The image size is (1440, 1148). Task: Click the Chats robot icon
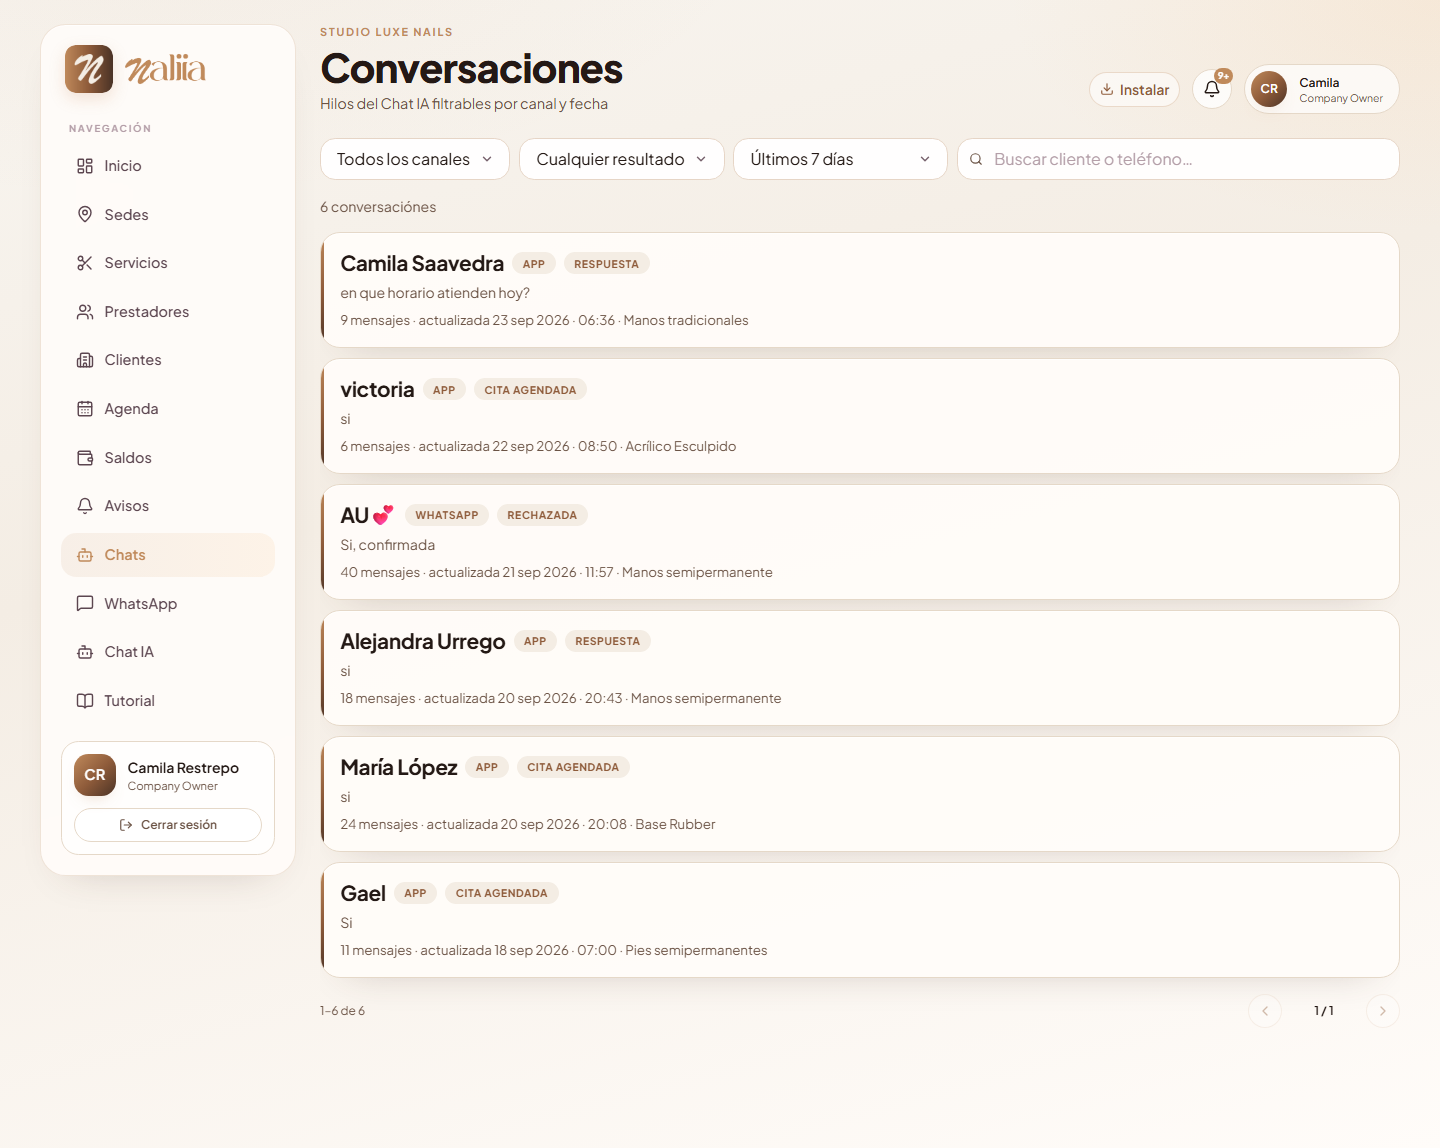(x=85, y=555)
